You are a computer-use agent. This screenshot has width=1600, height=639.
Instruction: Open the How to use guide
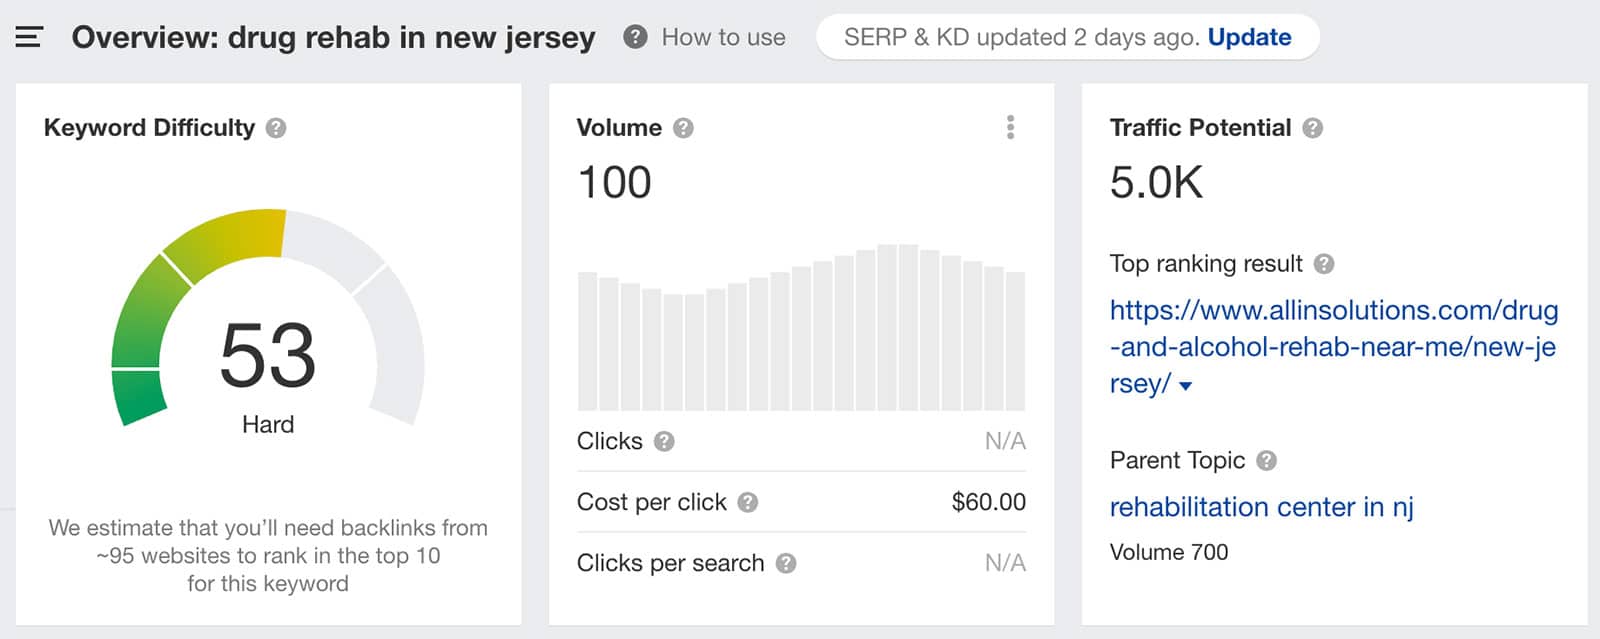[x=723, y=37]
